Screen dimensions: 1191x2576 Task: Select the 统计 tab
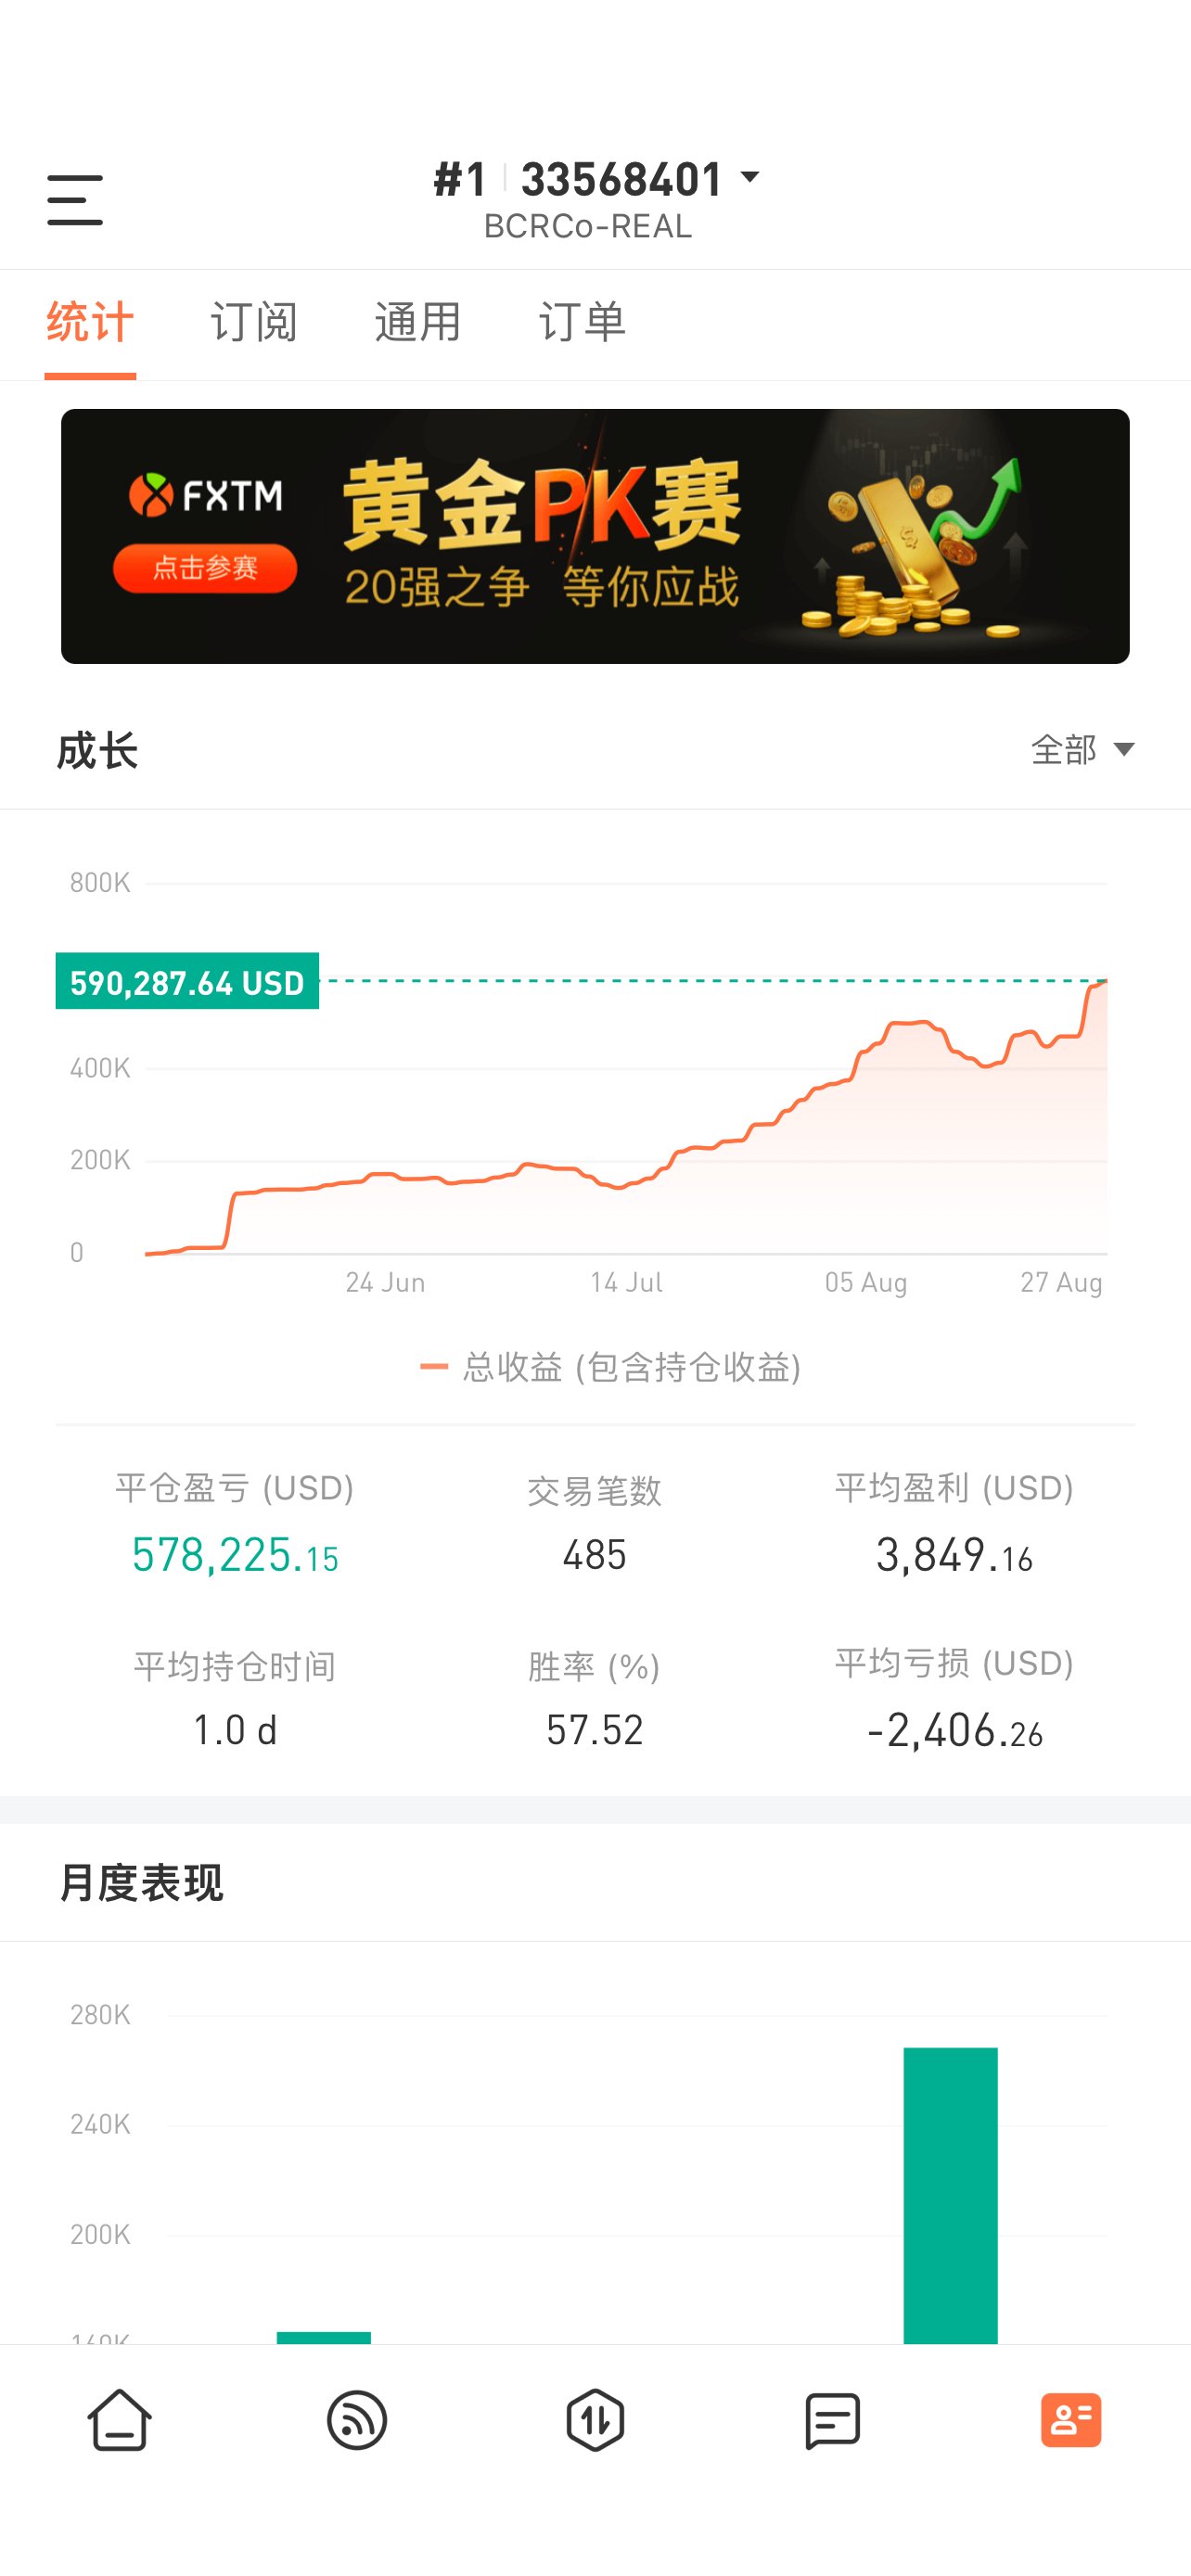(90, 322)
